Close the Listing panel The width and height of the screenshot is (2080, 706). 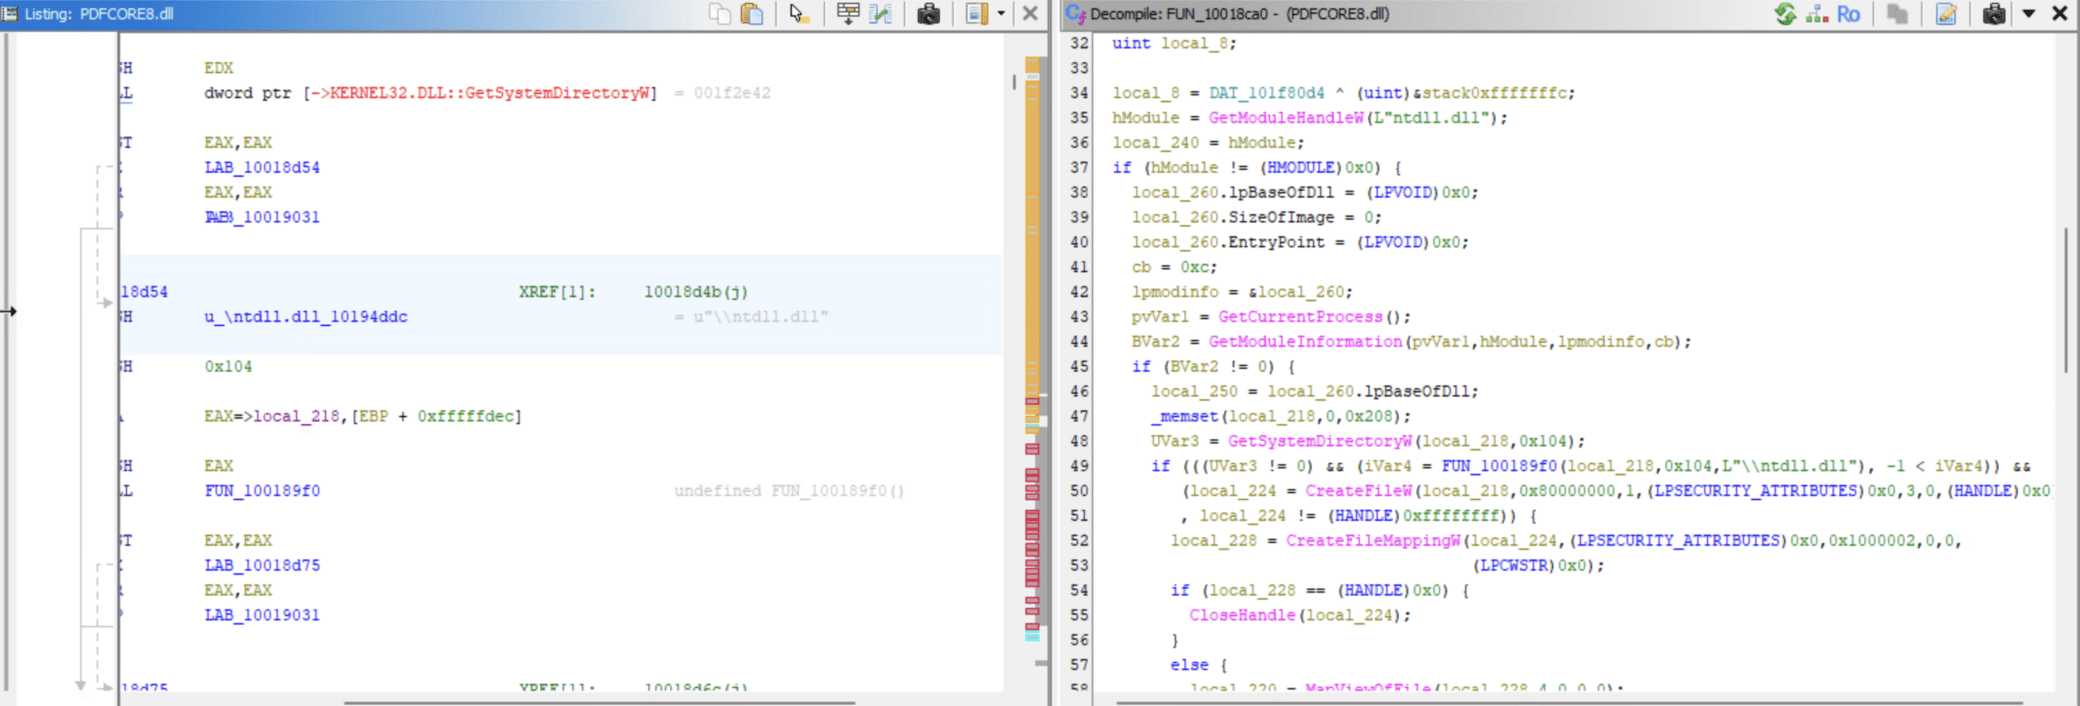(1030, 14)
